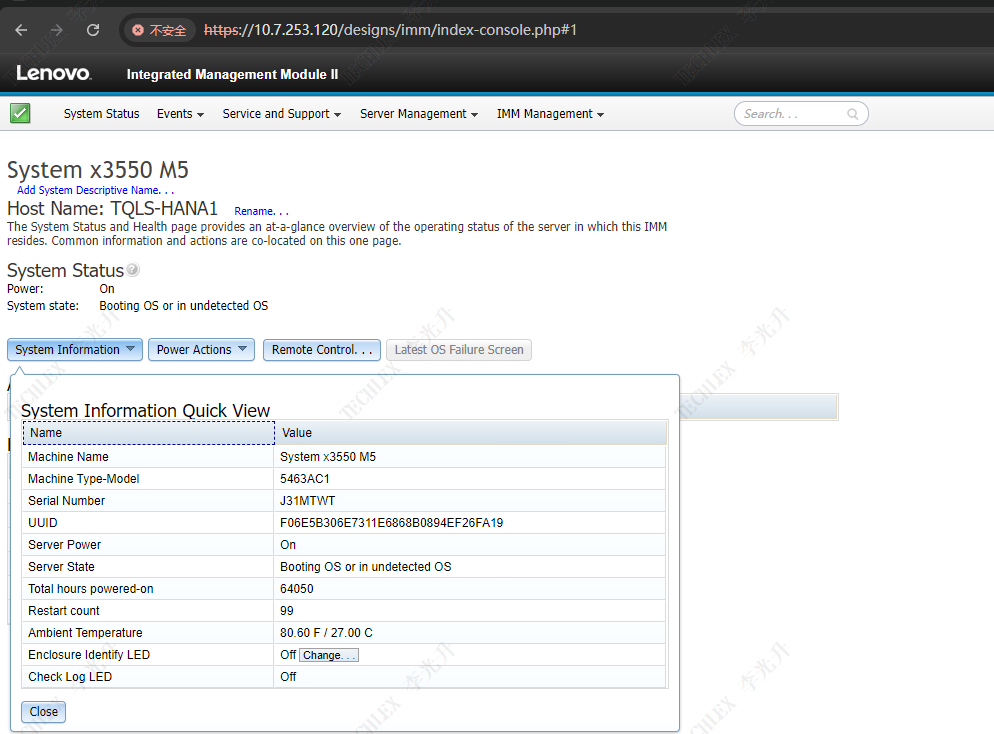
Task: Click the browser URL address field
Action: click(390, 30)
